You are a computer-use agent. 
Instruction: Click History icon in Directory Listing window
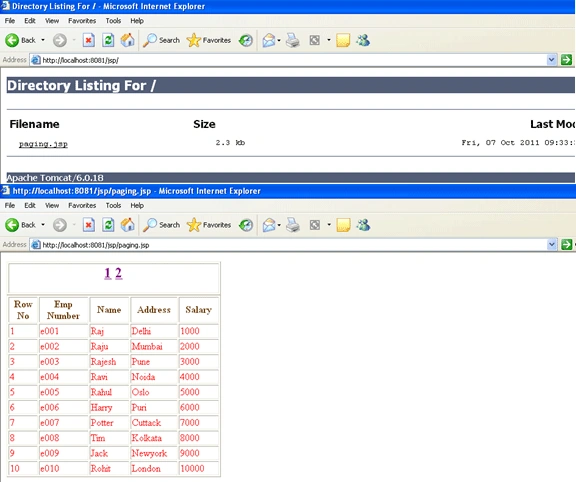tap(245, 40)
